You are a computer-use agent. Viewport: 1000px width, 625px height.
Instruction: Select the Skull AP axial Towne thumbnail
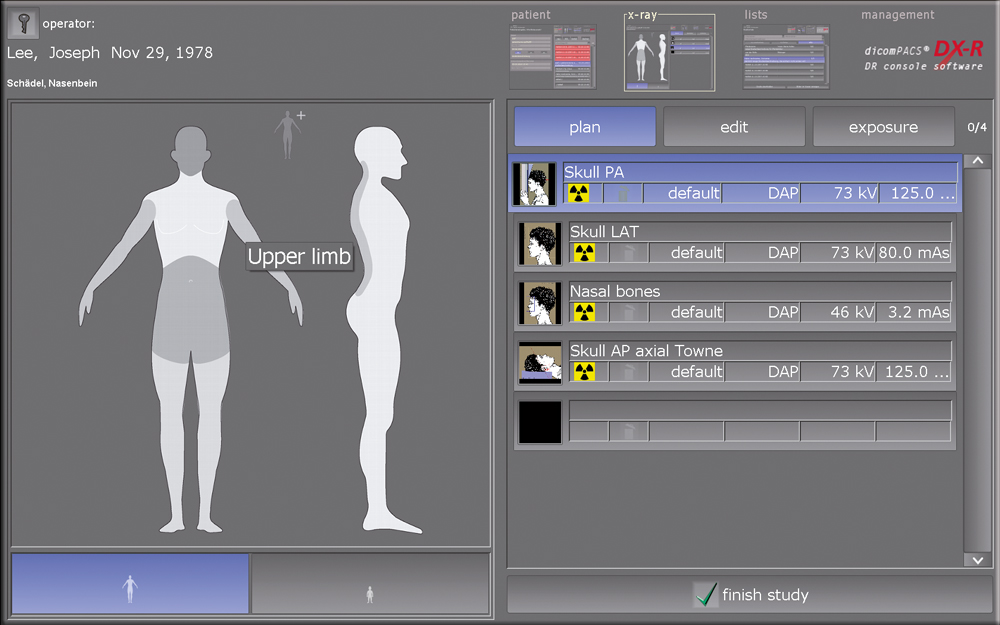pos(539,362)
